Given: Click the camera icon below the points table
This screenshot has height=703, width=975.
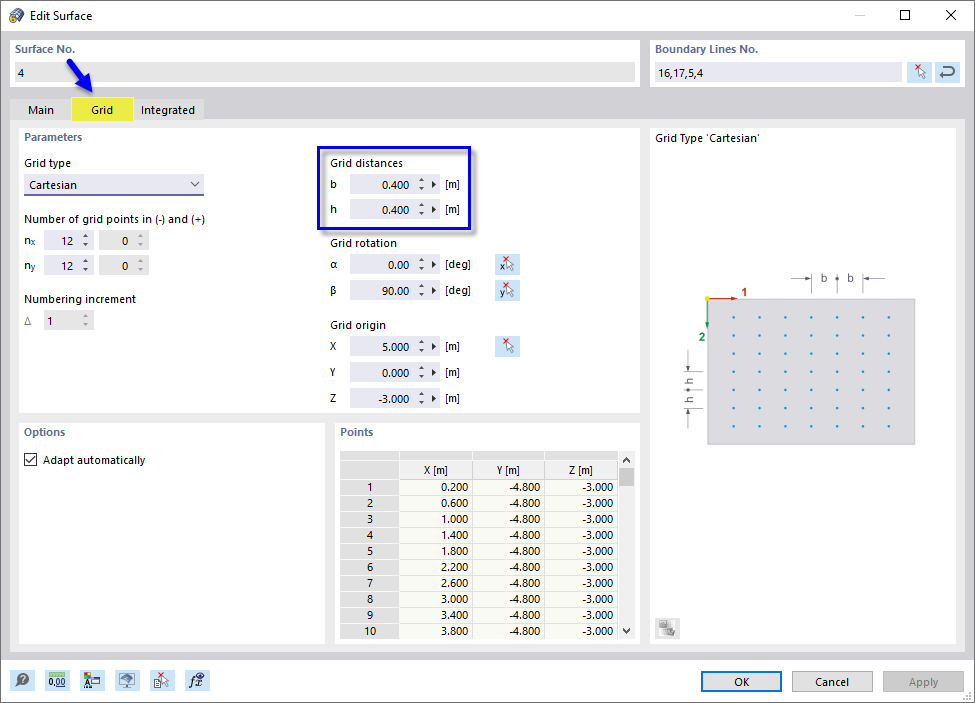Looking at the screenshot, I should (x=667, y=627).
